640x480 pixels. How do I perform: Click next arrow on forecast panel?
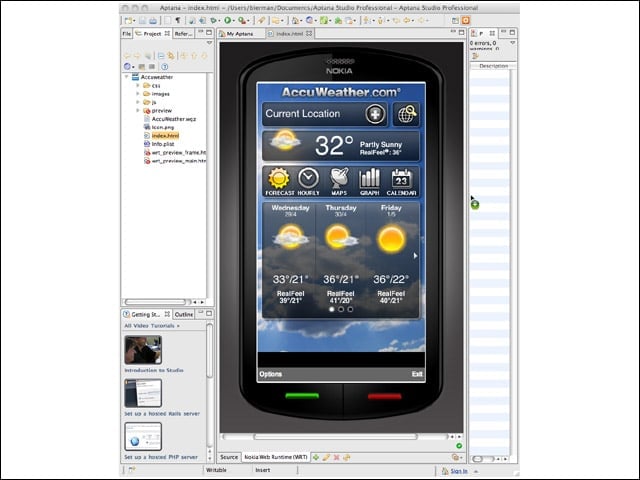[x=415, y=256]
